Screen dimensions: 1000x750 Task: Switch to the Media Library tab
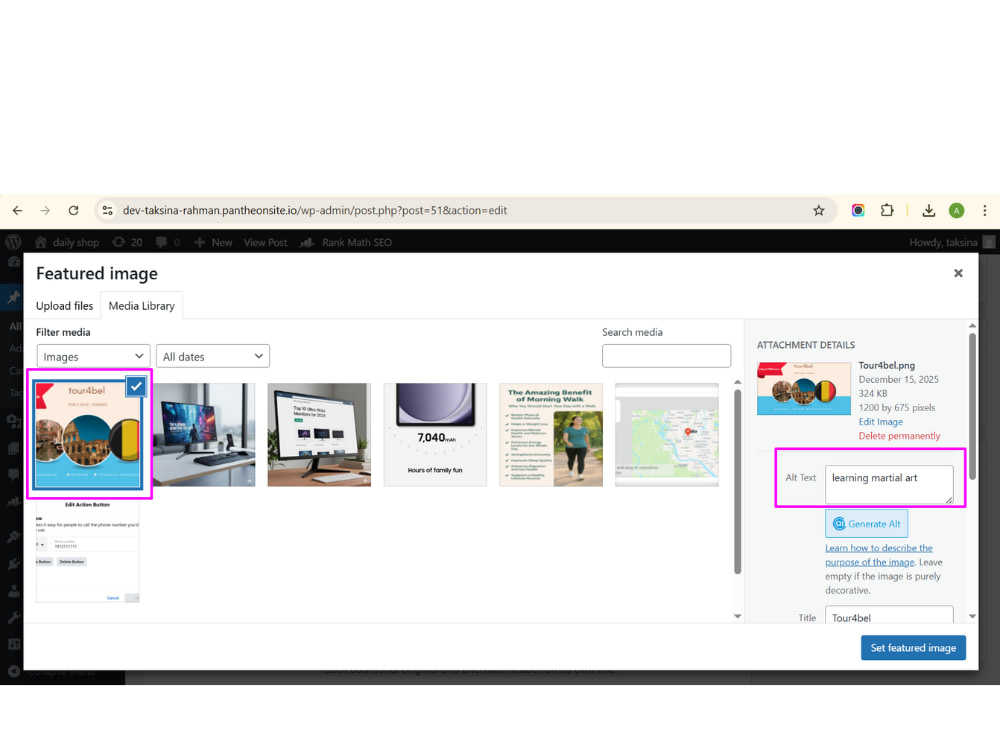pos(142,305)
